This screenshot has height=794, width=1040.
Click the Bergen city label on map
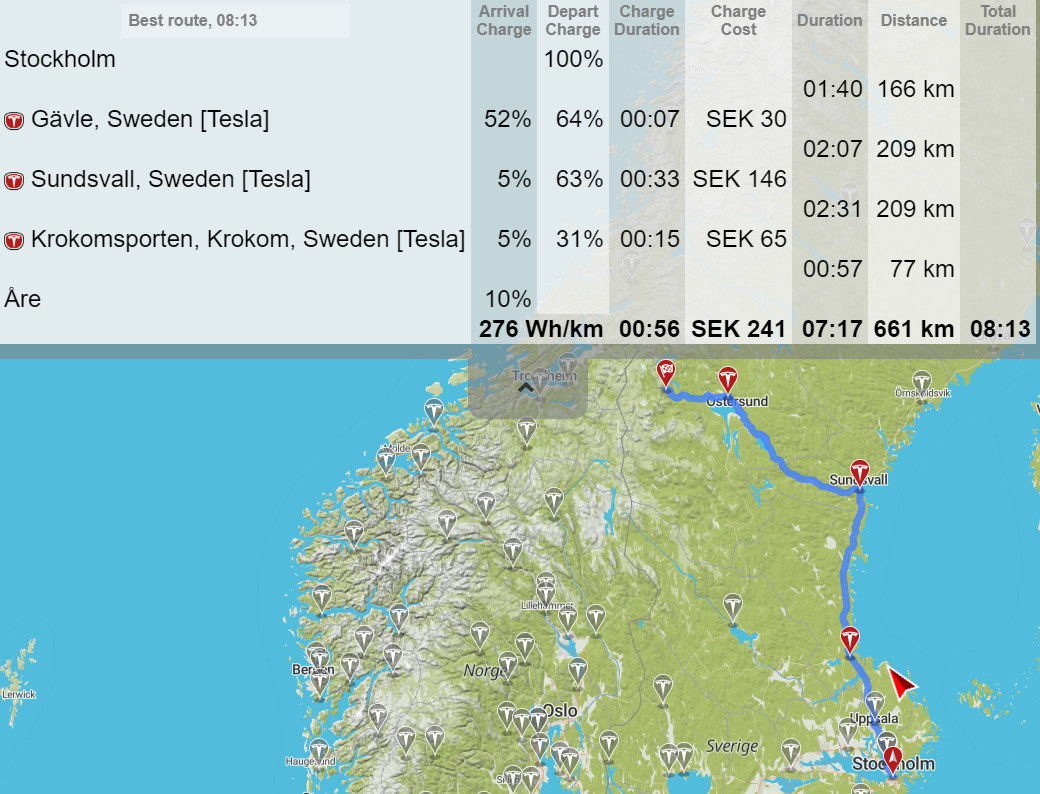[x=313, y=670]
